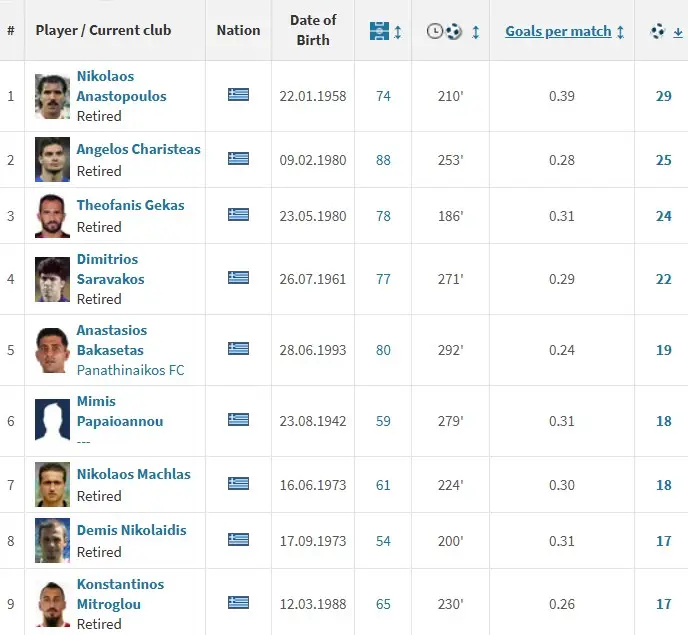The height and width of the screenshot is (635, 688).
Task: View Anastopoulos 29 goals details
Action: click(663, 96)
